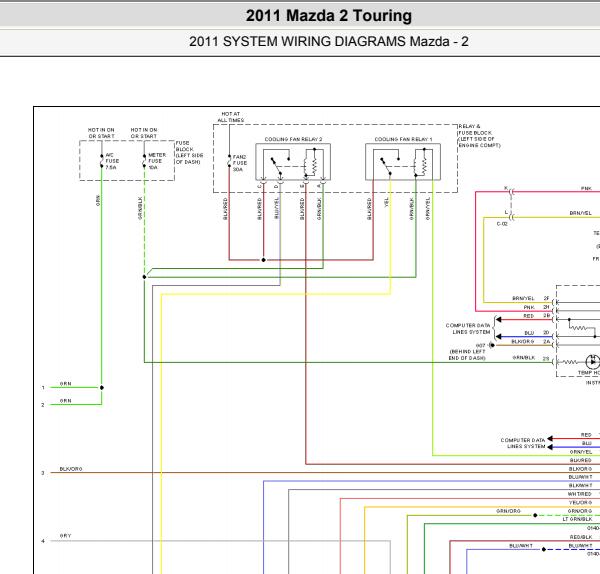Screen dimensions: 600x574
Task: Click the 'GRN' label on wire 2
Action: 65,401
